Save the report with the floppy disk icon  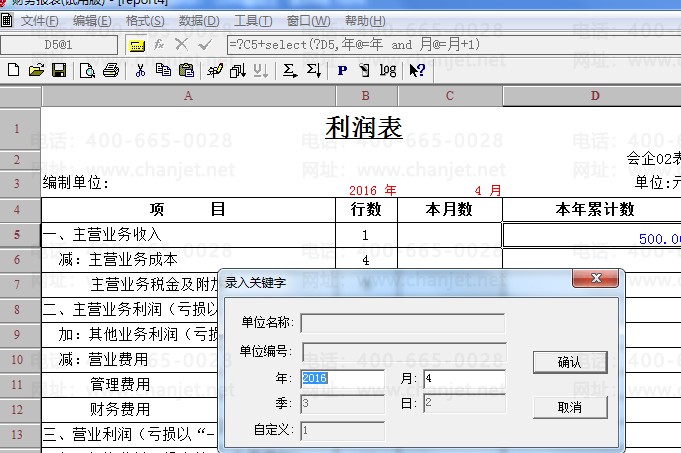[59, 70]
